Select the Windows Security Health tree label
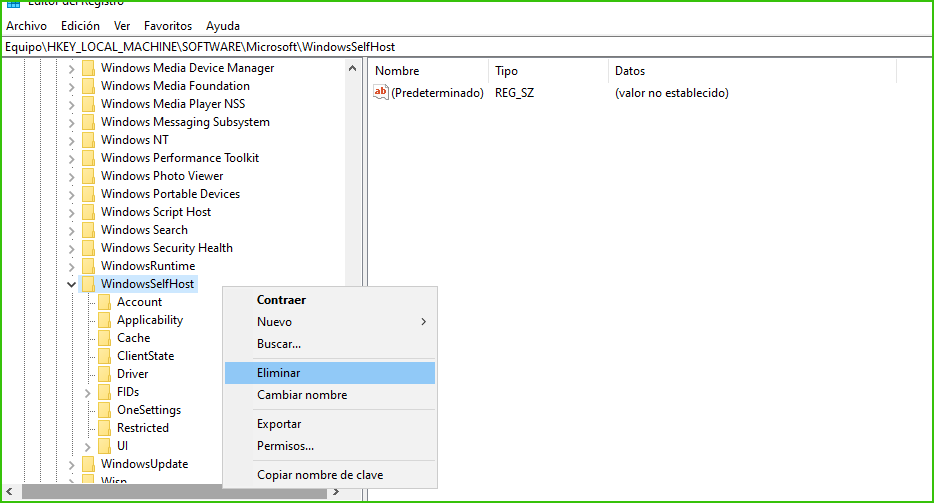Screen dimensions: 934x503 tap(167, 248)
